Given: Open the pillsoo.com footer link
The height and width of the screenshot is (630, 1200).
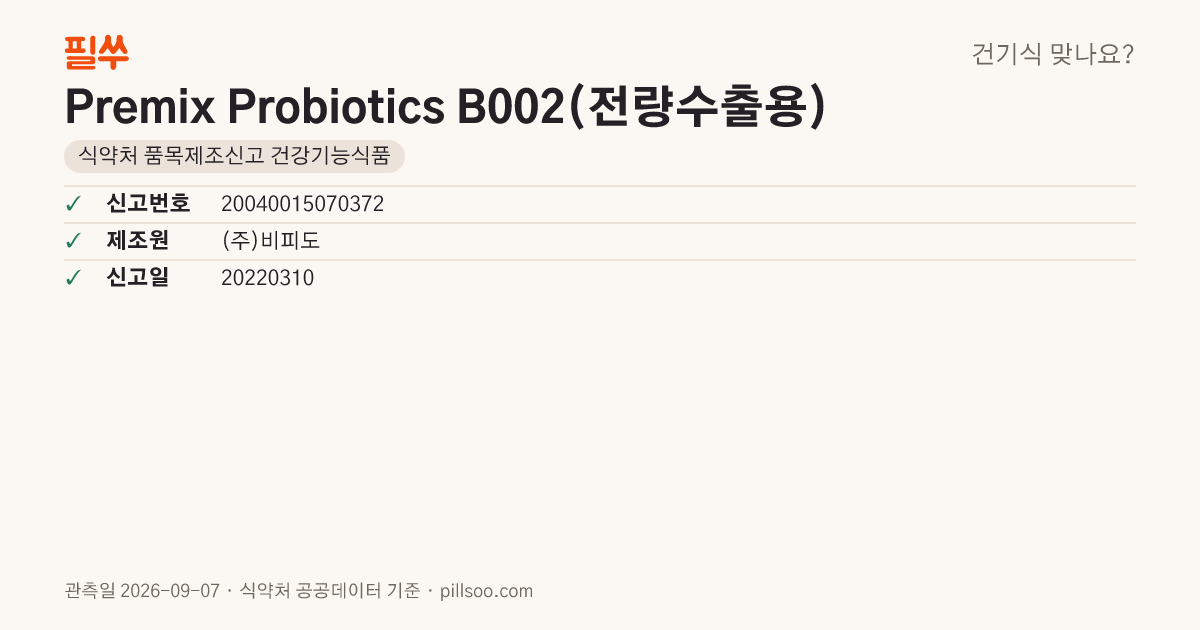Looking at the screenshot, I should click(x=487, y=591).
